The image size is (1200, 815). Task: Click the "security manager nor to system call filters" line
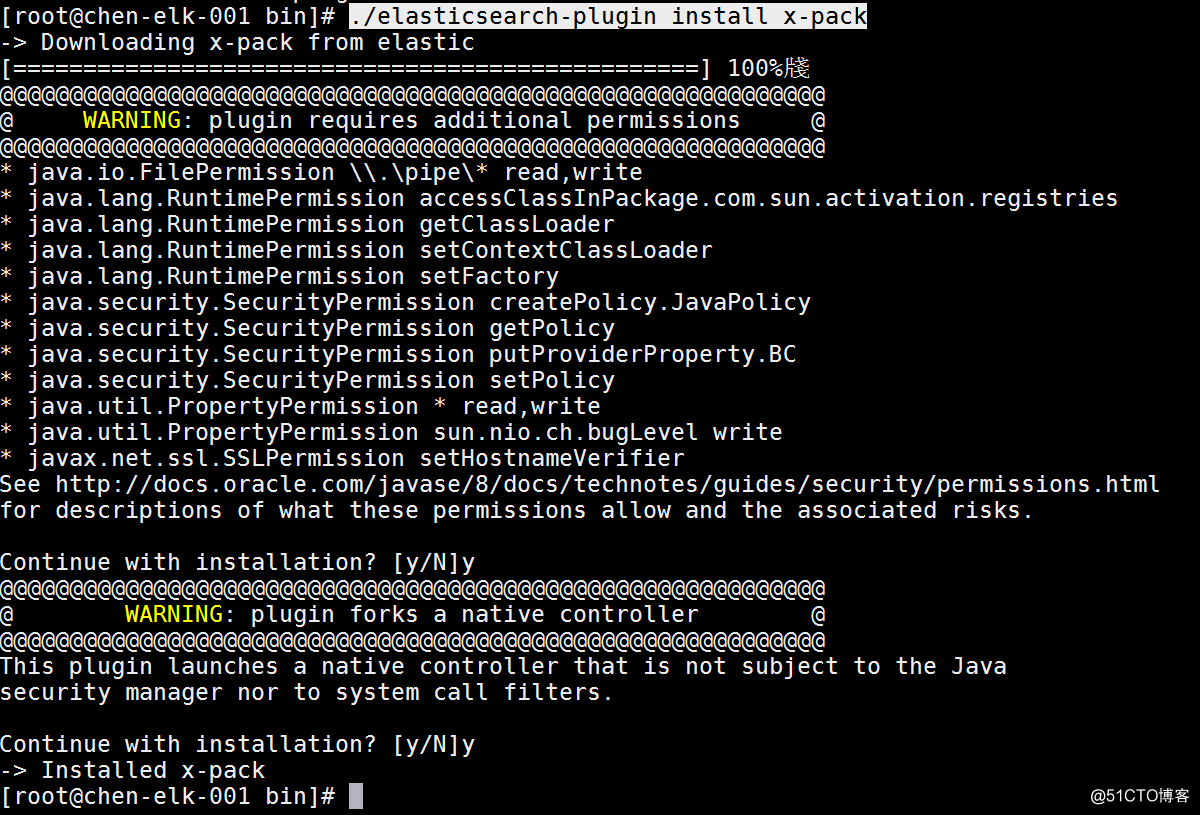(306, 693)
